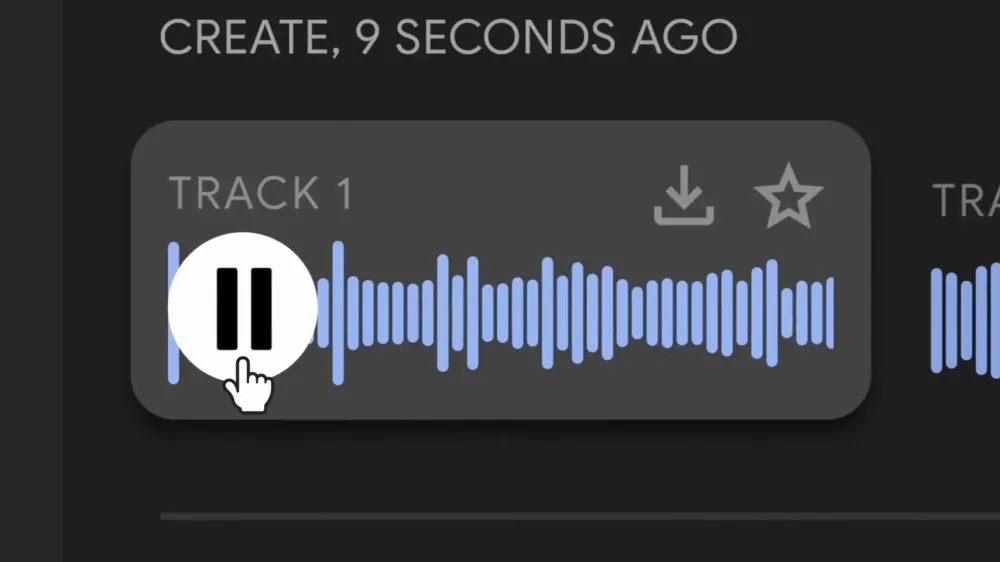Click the first waveform bar of Track 1
This screenshot has width=1000, height=562.
coord(173,313)
